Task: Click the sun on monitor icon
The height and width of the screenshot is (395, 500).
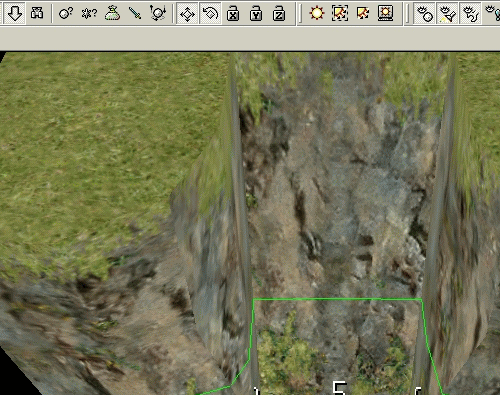Action: [x=386, y=13]
